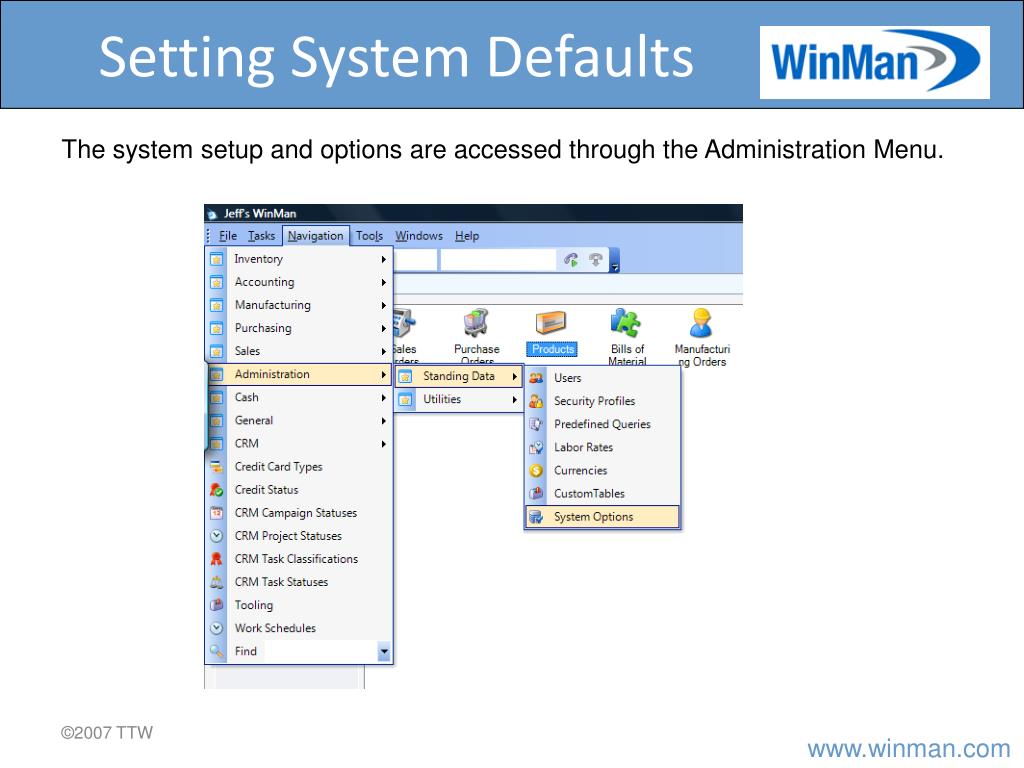Click the green phone call toolbar icon
1024x768 pixels.
(571, 260)
